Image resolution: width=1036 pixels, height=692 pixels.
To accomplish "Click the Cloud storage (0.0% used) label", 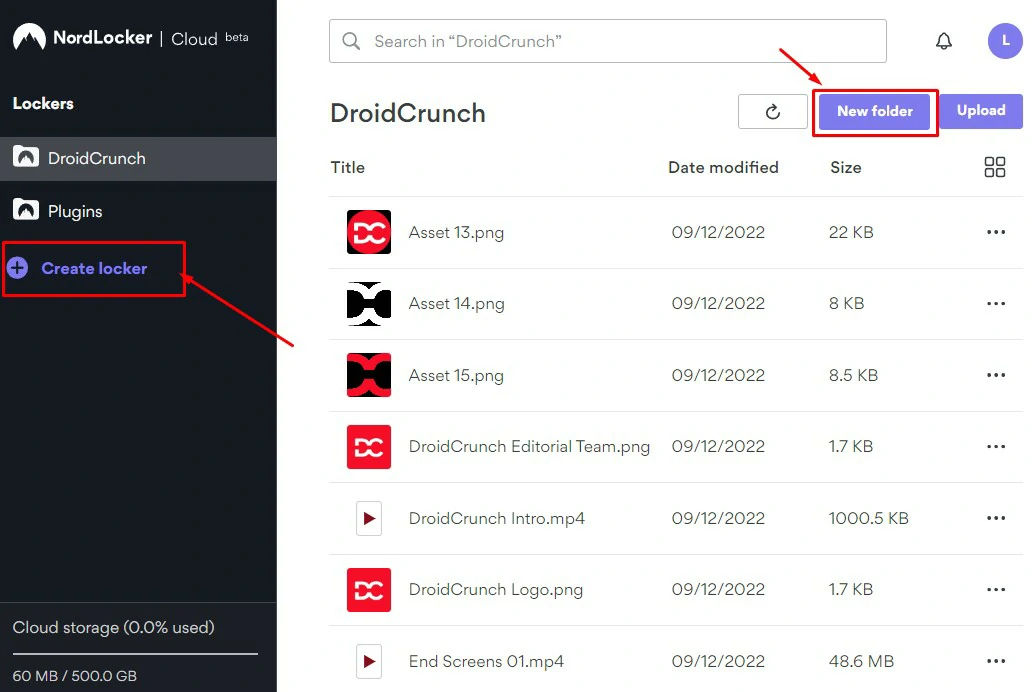I will point(114,627).
